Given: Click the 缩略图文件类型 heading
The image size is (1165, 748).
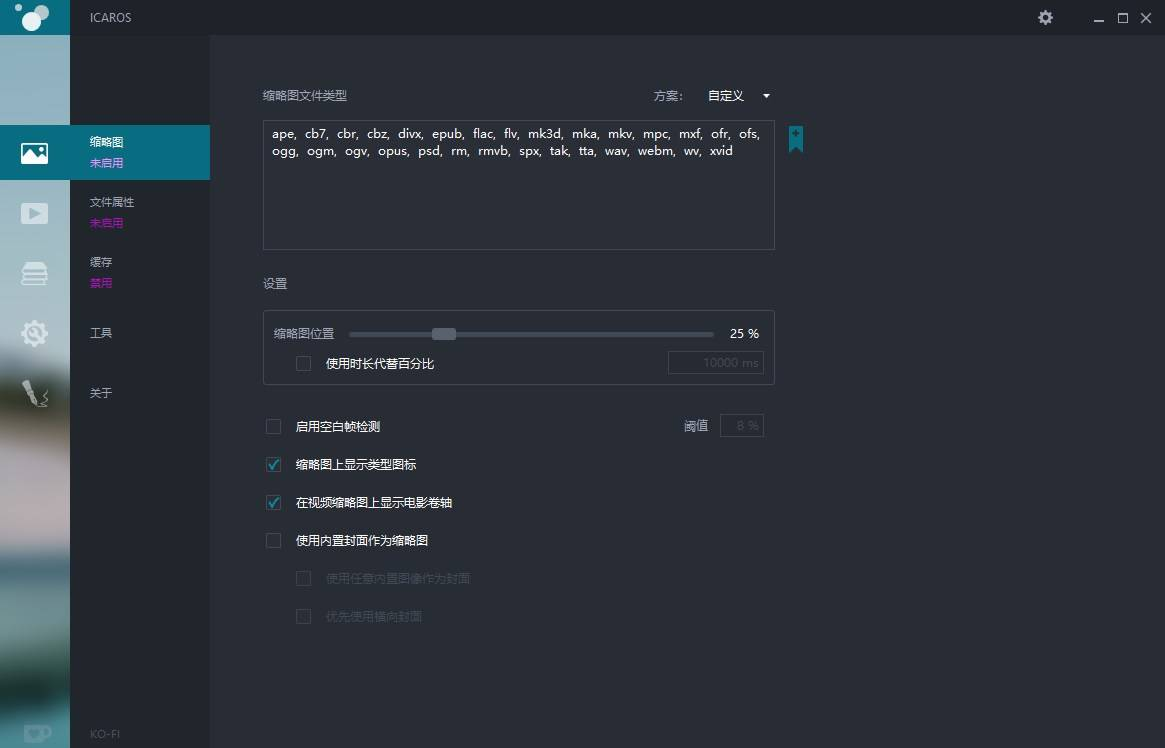Looking at the screenshot, I should [x=305, y=95].
